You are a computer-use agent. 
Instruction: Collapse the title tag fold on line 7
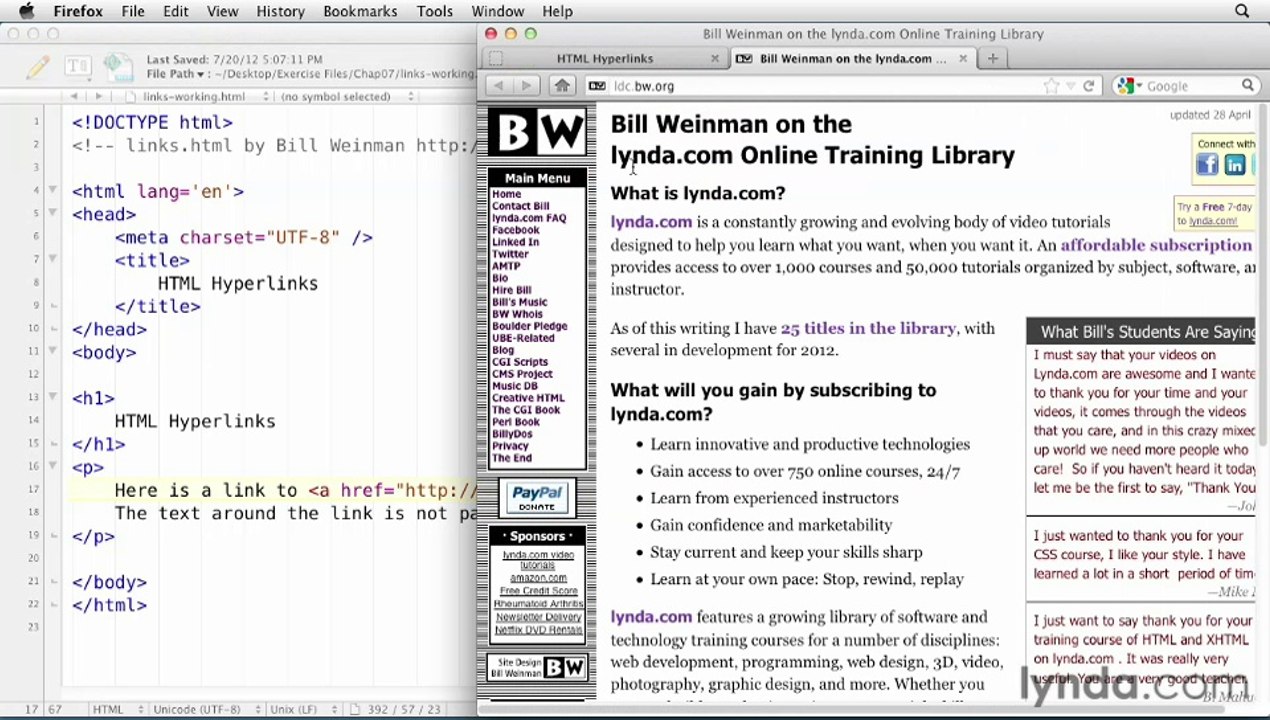pos(53,259)
